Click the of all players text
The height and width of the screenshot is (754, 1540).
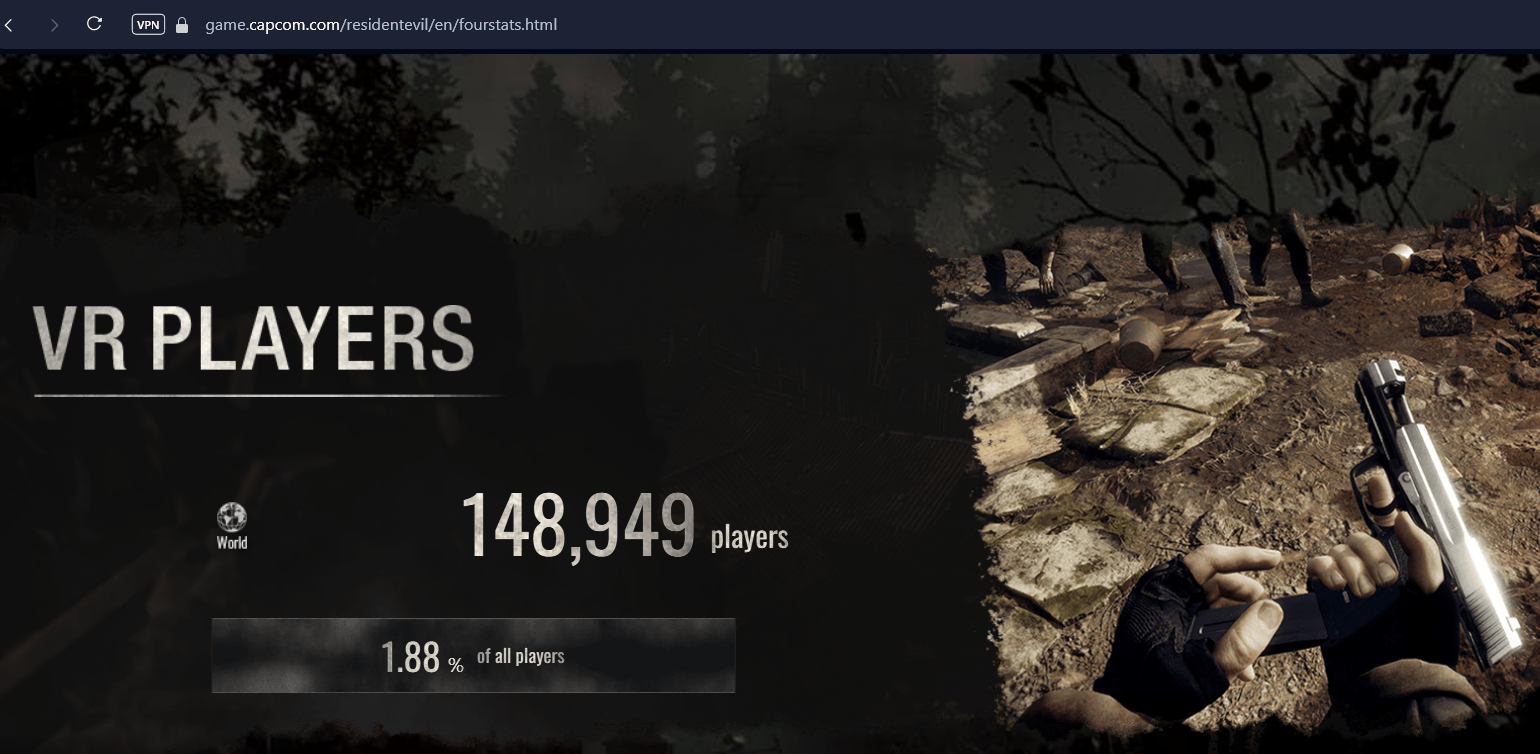click(521, 656)
